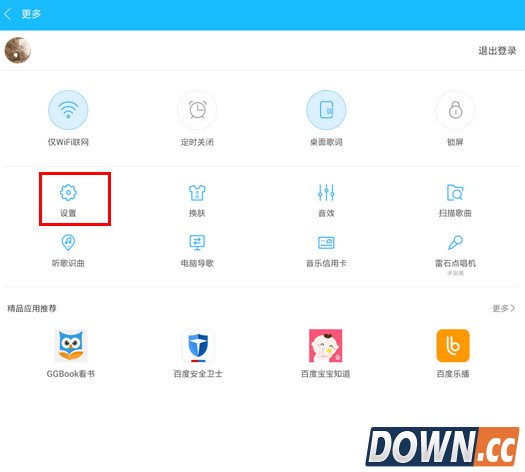Open 扫描歌曲 via the folder search icon

point(455,192)
